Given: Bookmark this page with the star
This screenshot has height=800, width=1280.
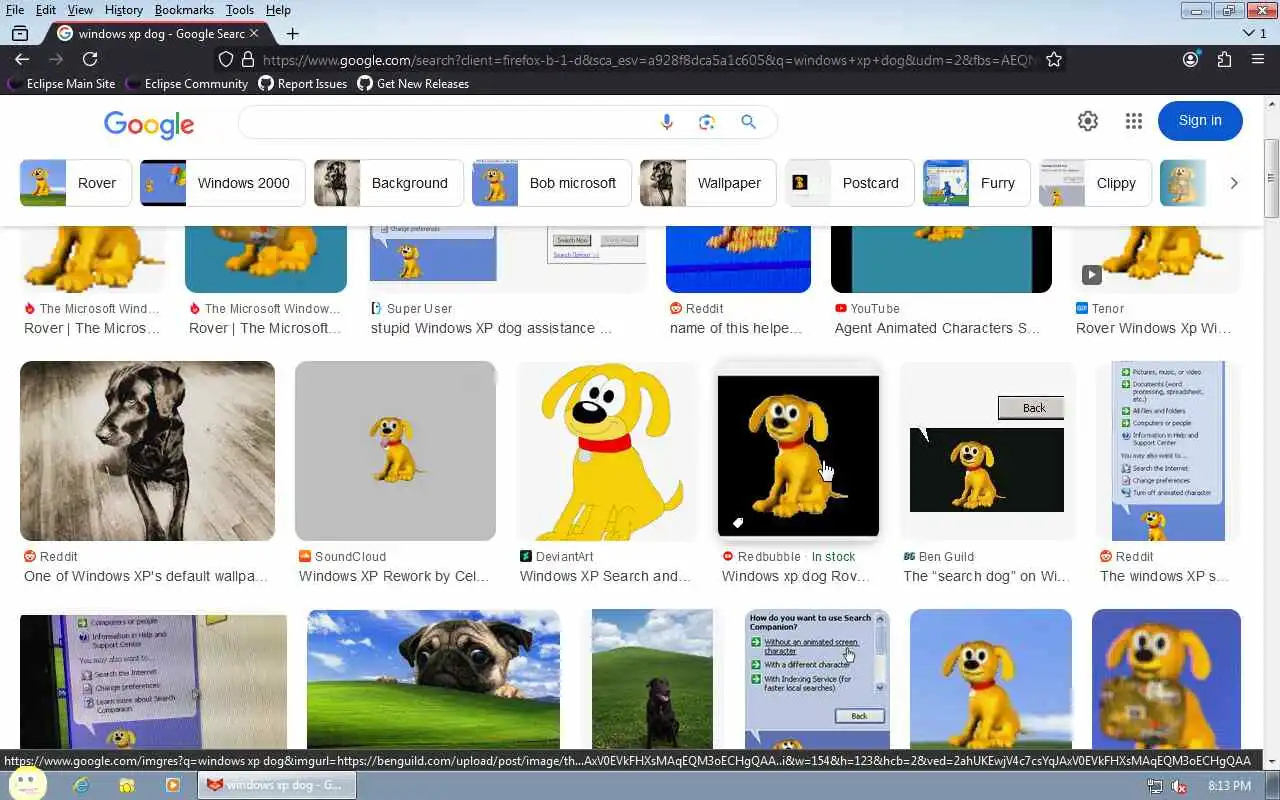Looking at the screenshot, I should 1054,59.
